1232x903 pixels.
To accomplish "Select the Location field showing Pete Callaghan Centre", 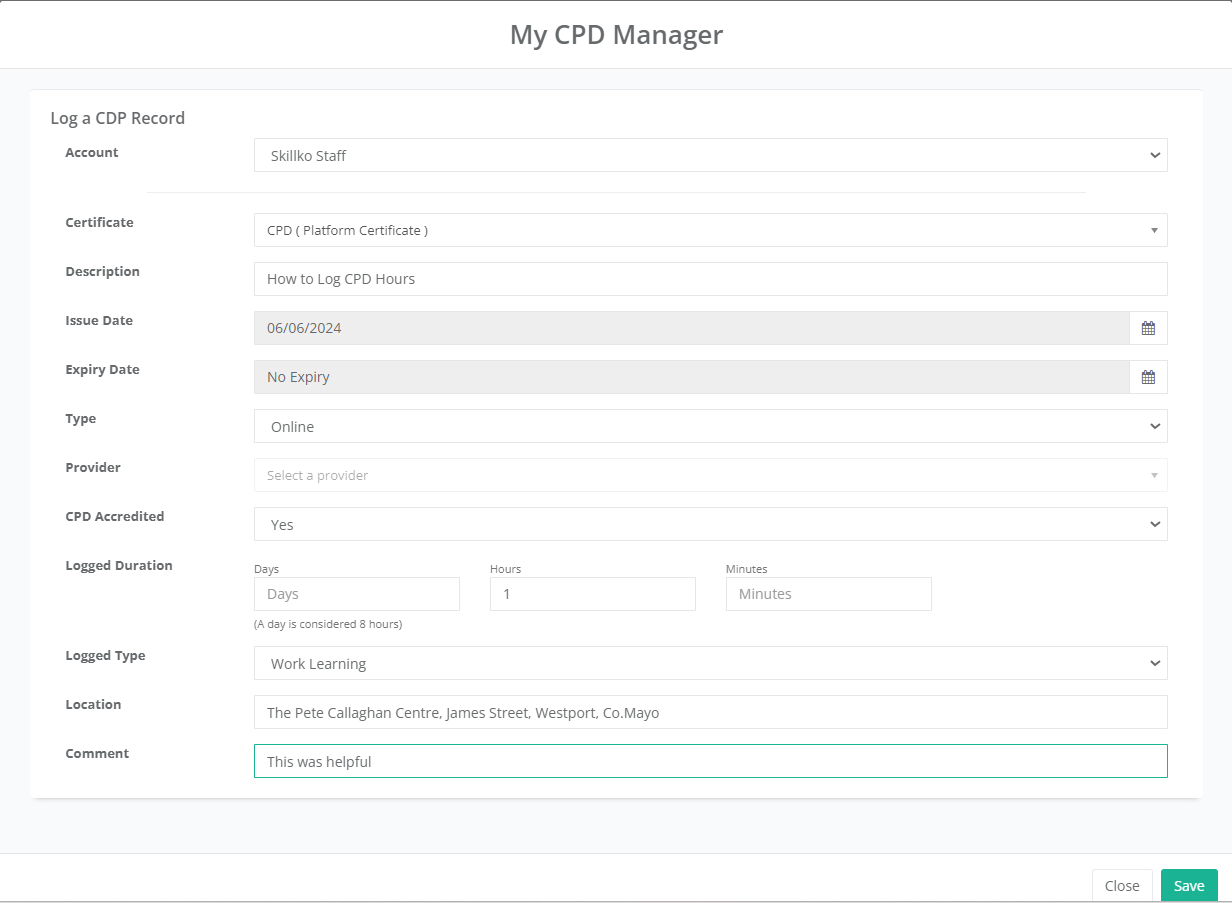I will [x=710, y=712].
